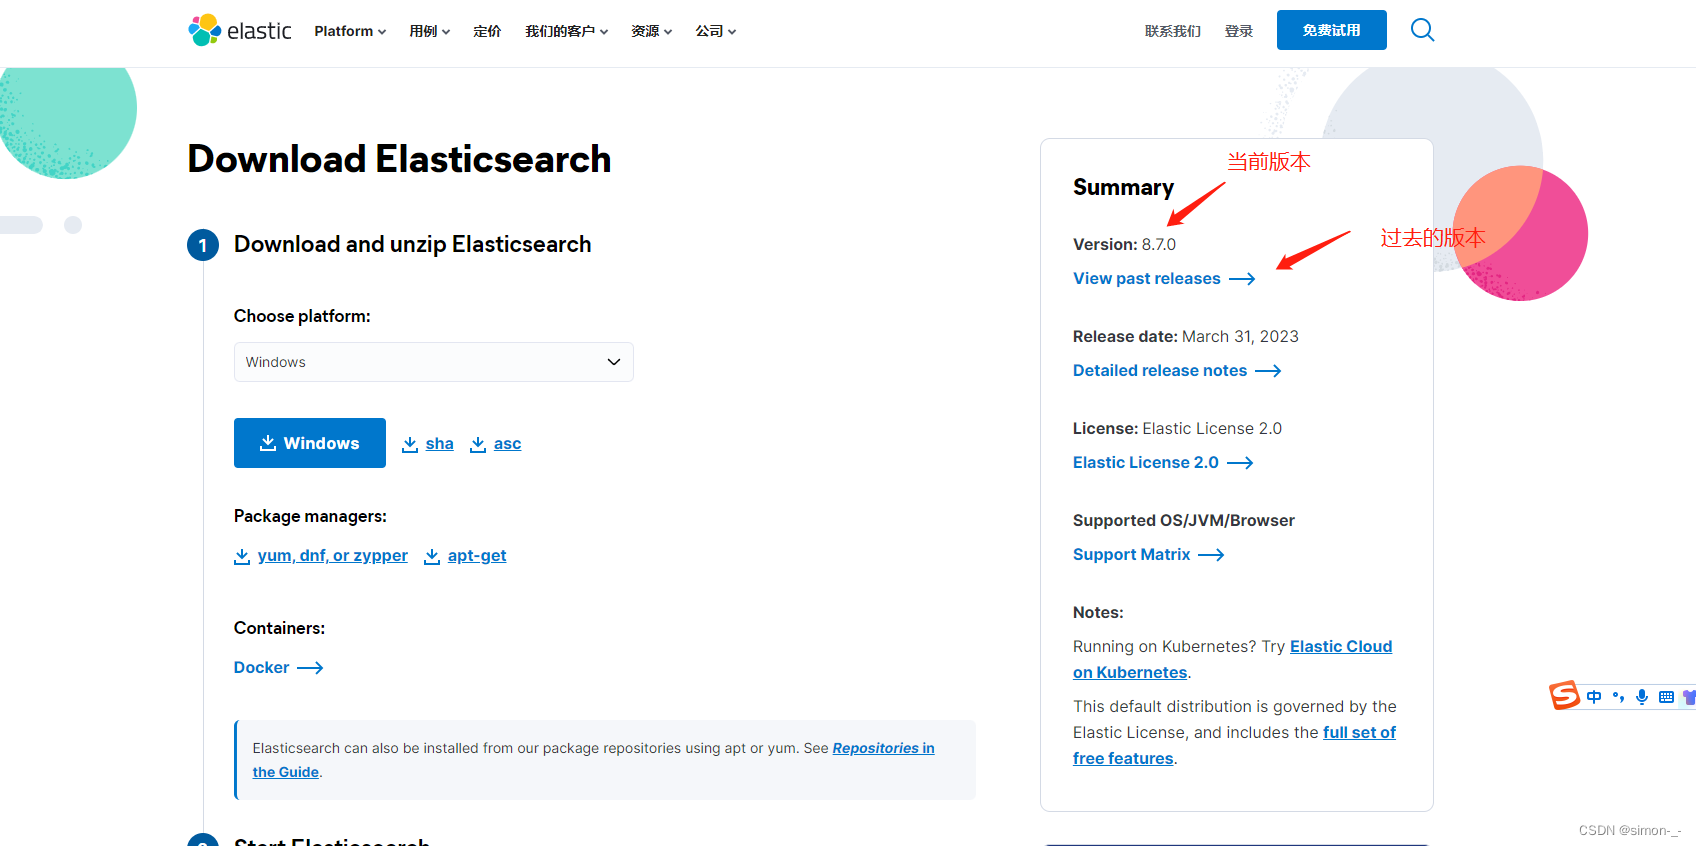Open the Choose platform Windows dropdown
Image resolution: width=1696 pixels, height=846 pixels.
pos(434,362)
